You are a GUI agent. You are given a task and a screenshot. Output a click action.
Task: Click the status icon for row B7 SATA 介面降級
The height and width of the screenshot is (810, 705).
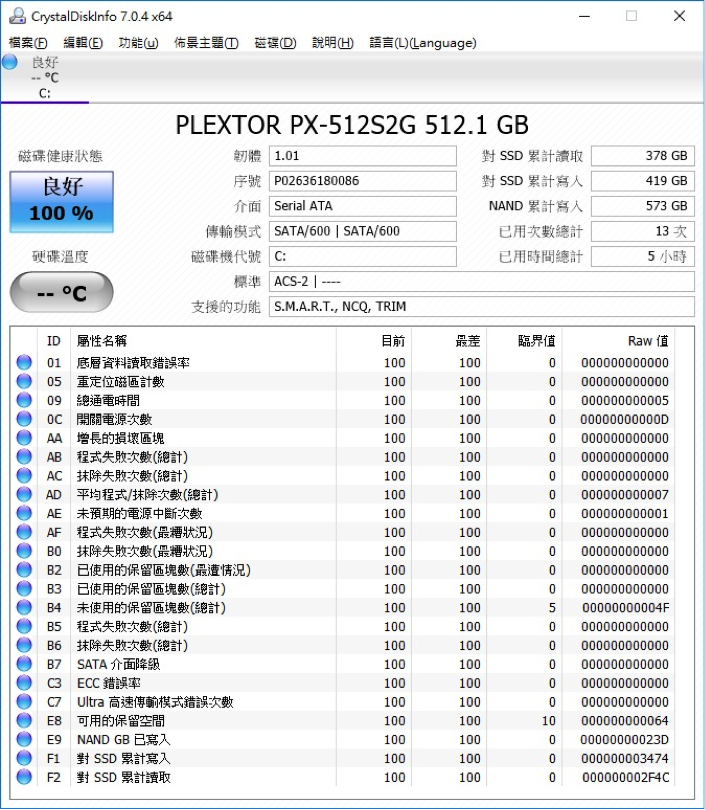pos(24,664)
